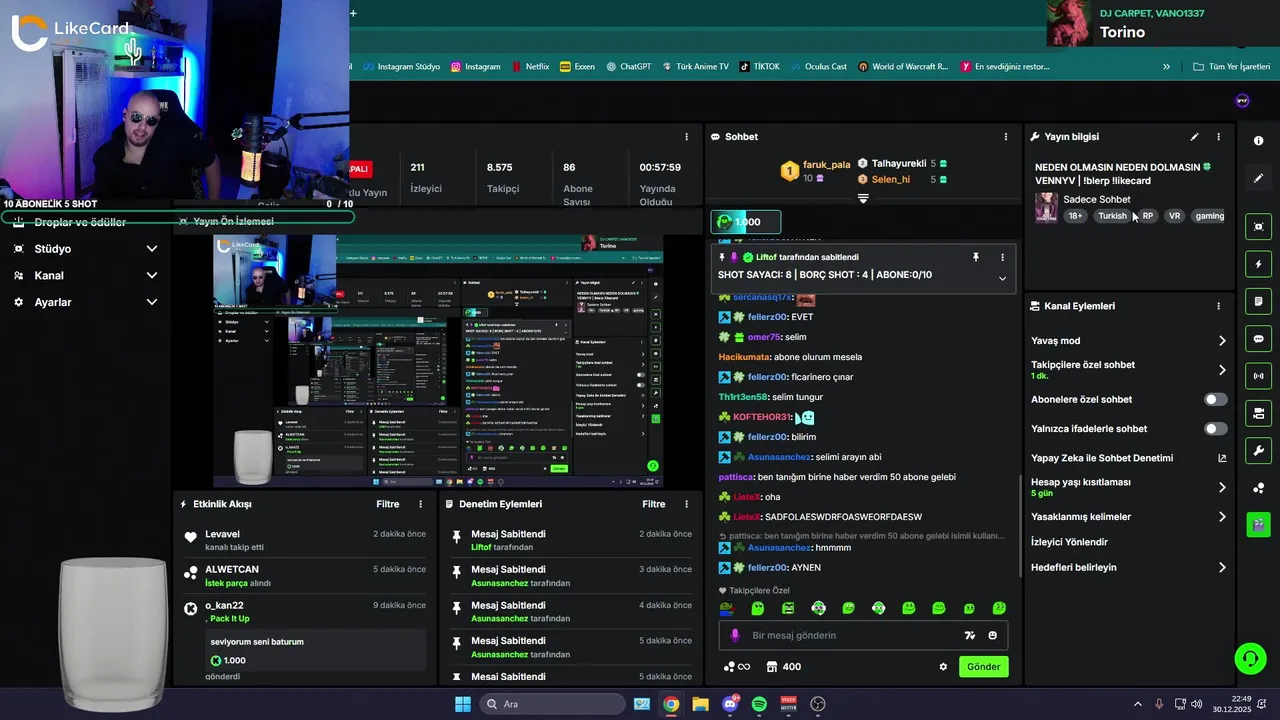
Task: Open Türk Anime TV bookmark
Action: tap(694, 67)
